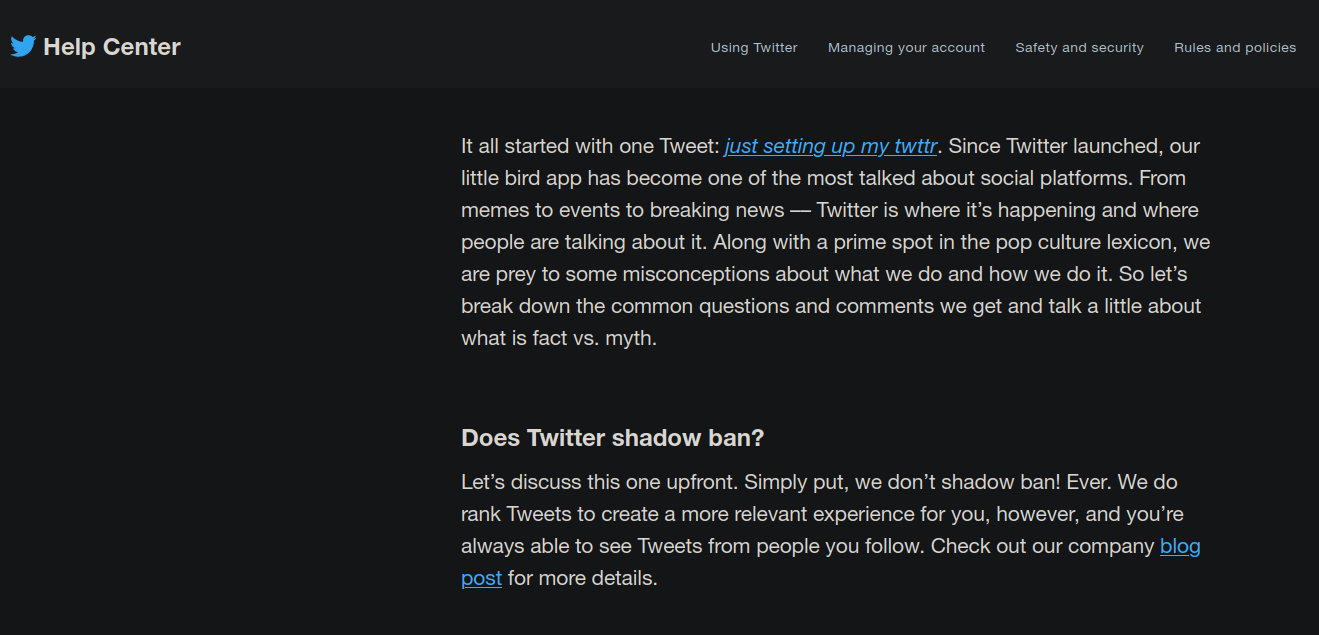Select Managing your account in navigation
This screenshot has height=635, width=1319.
(906, 47)
